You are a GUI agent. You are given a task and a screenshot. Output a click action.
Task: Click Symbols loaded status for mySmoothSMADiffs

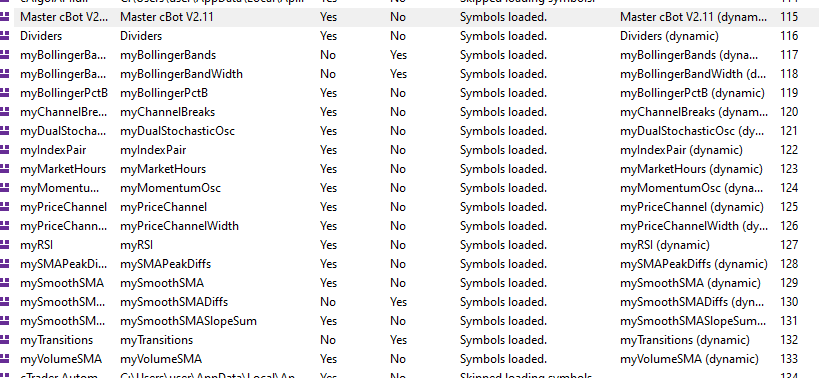point(503,302)
